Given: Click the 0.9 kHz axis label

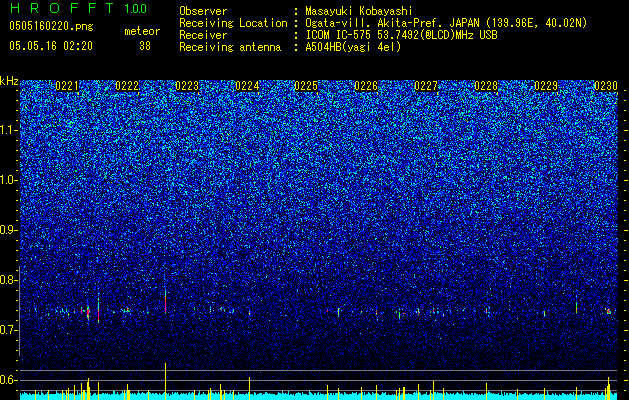Looking at the screenshot, I should [x=9, y=230].
